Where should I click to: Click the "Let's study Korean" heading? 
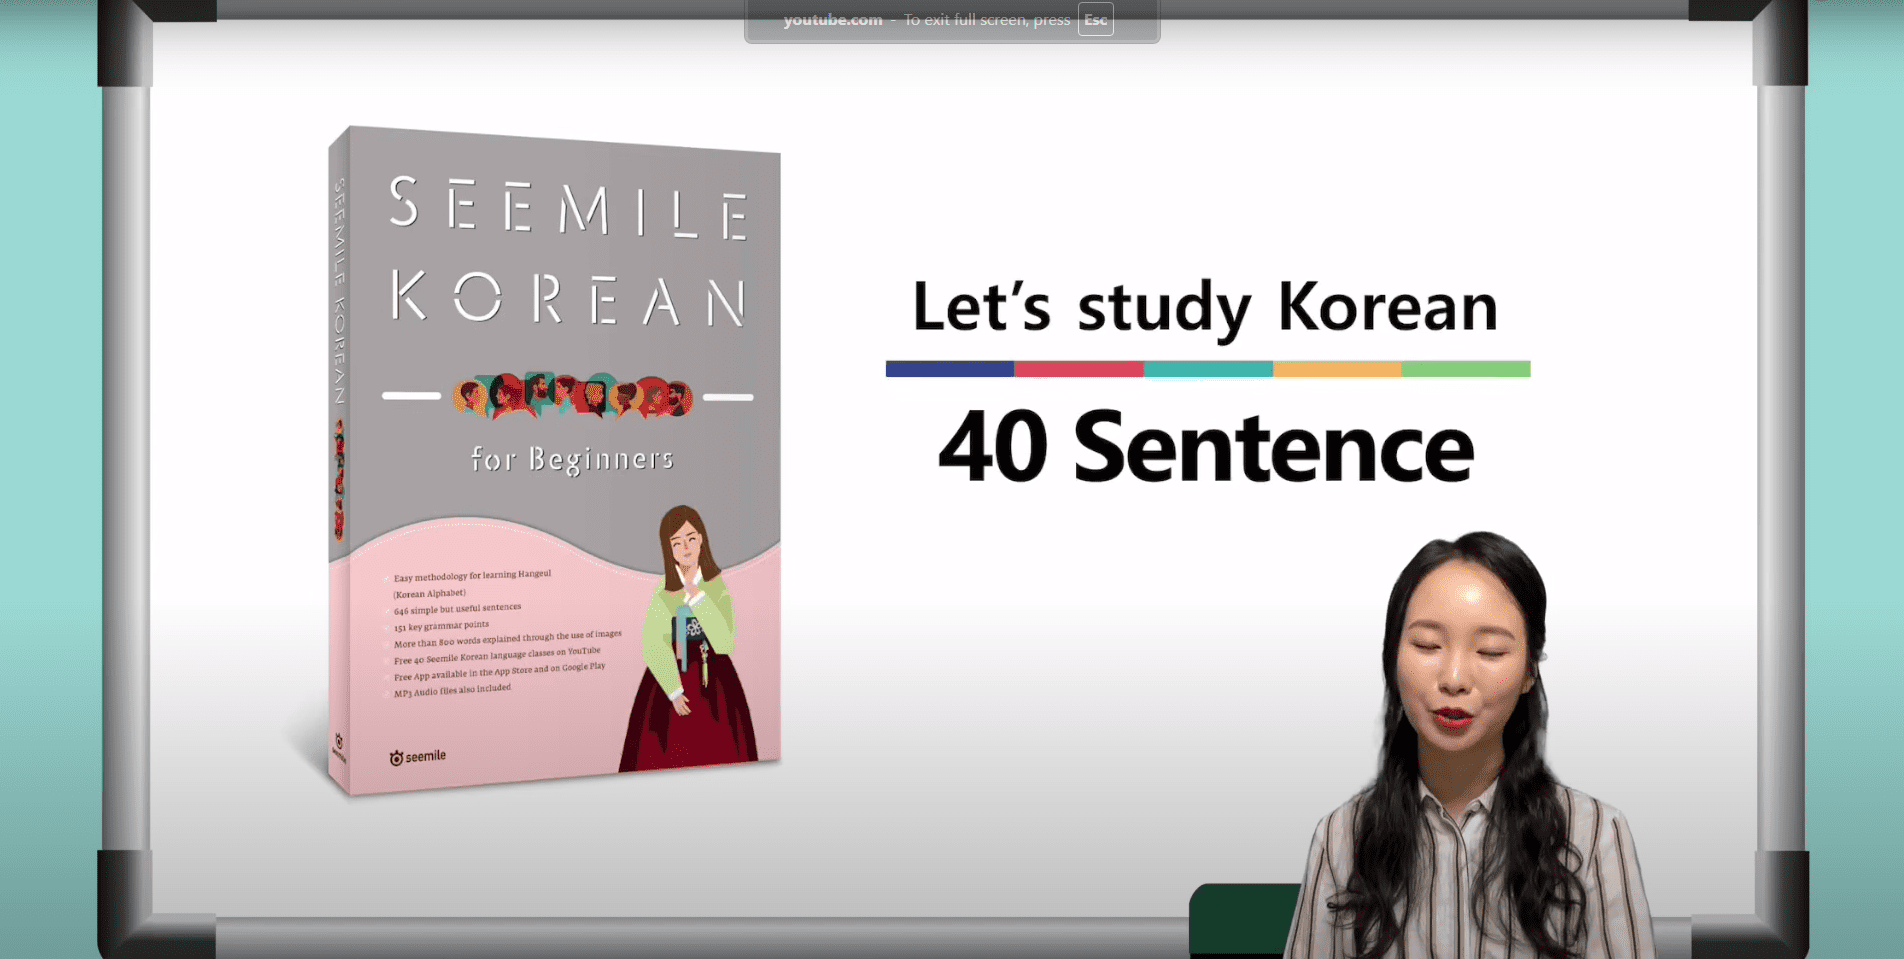tap(1205, 307)
